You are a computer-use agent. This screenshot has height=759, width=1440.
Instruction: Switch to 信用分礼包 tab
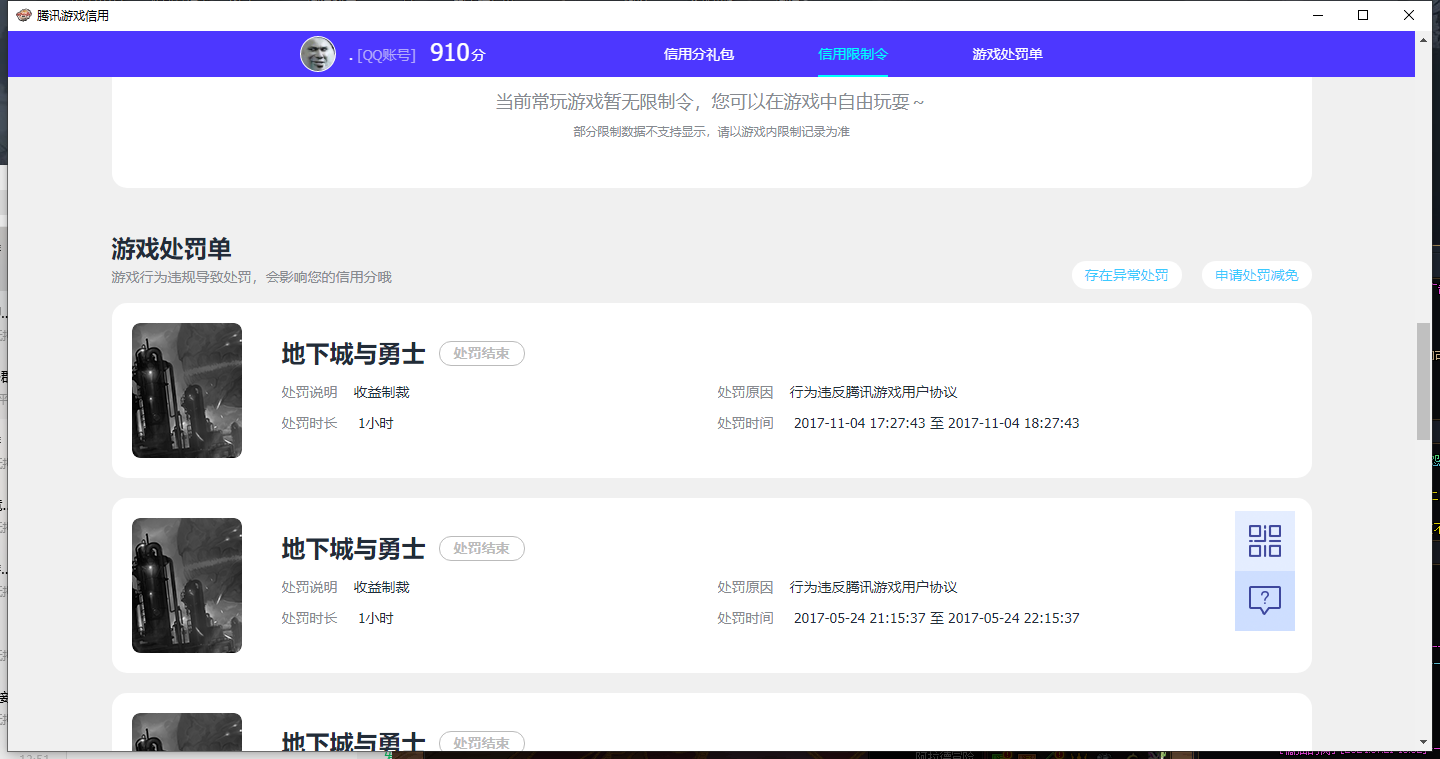[699, 54]
